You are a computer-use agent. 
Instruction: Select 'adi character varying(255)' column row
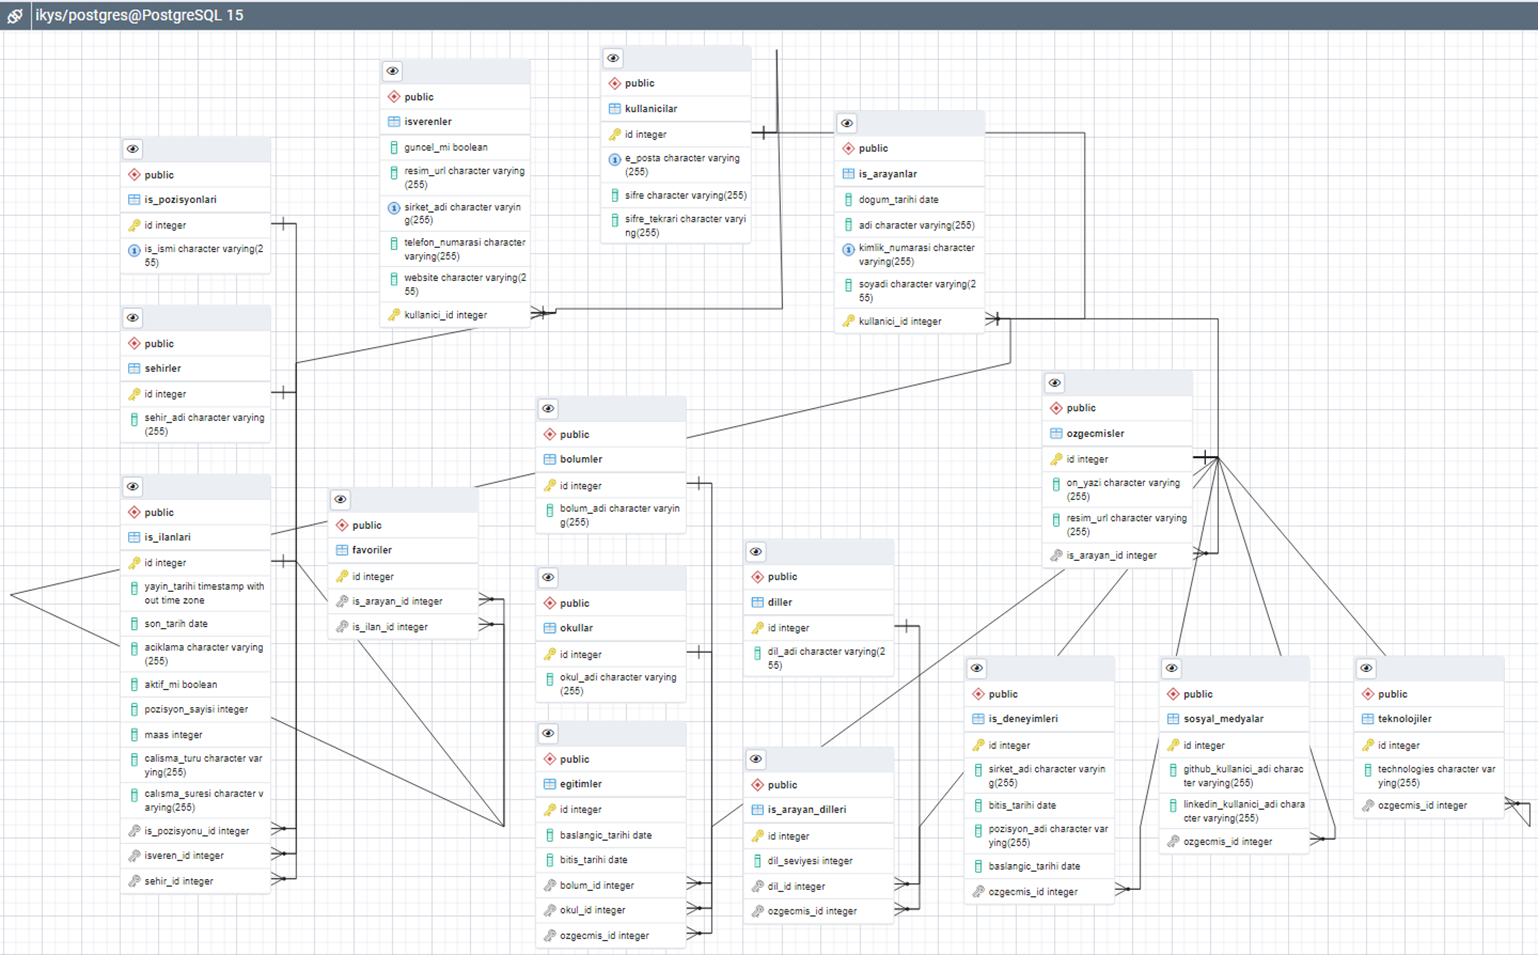click(x=910, y=226)
